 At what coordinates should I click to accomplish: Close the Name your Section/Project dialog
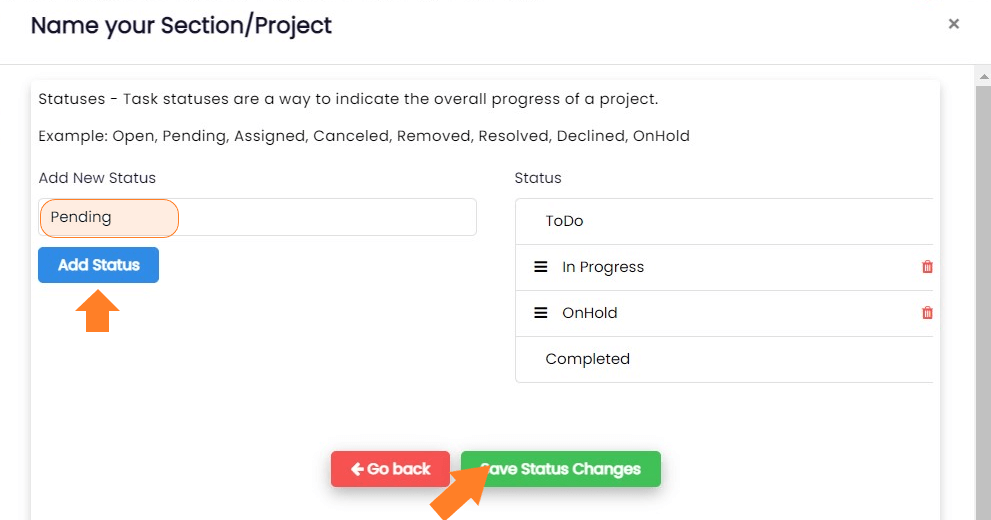[x=954, y=24]
